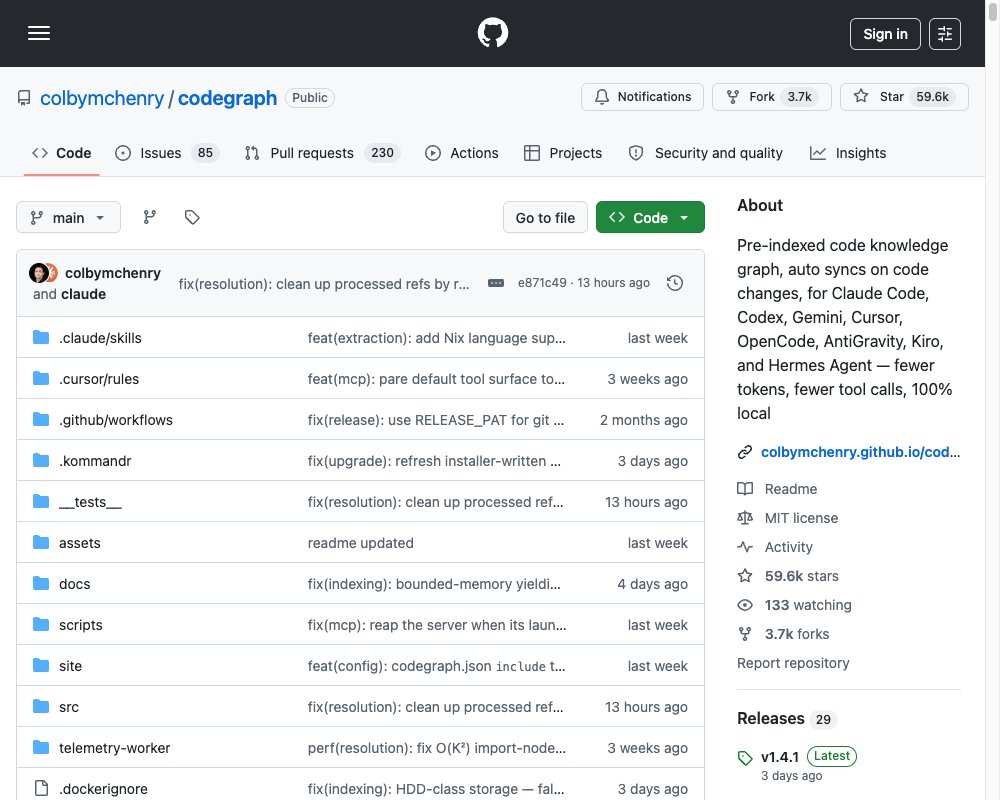Click the repository icon before owner name
This screenshot has width=1000, height=800.
pyautogui.click(x=24, y=98)
